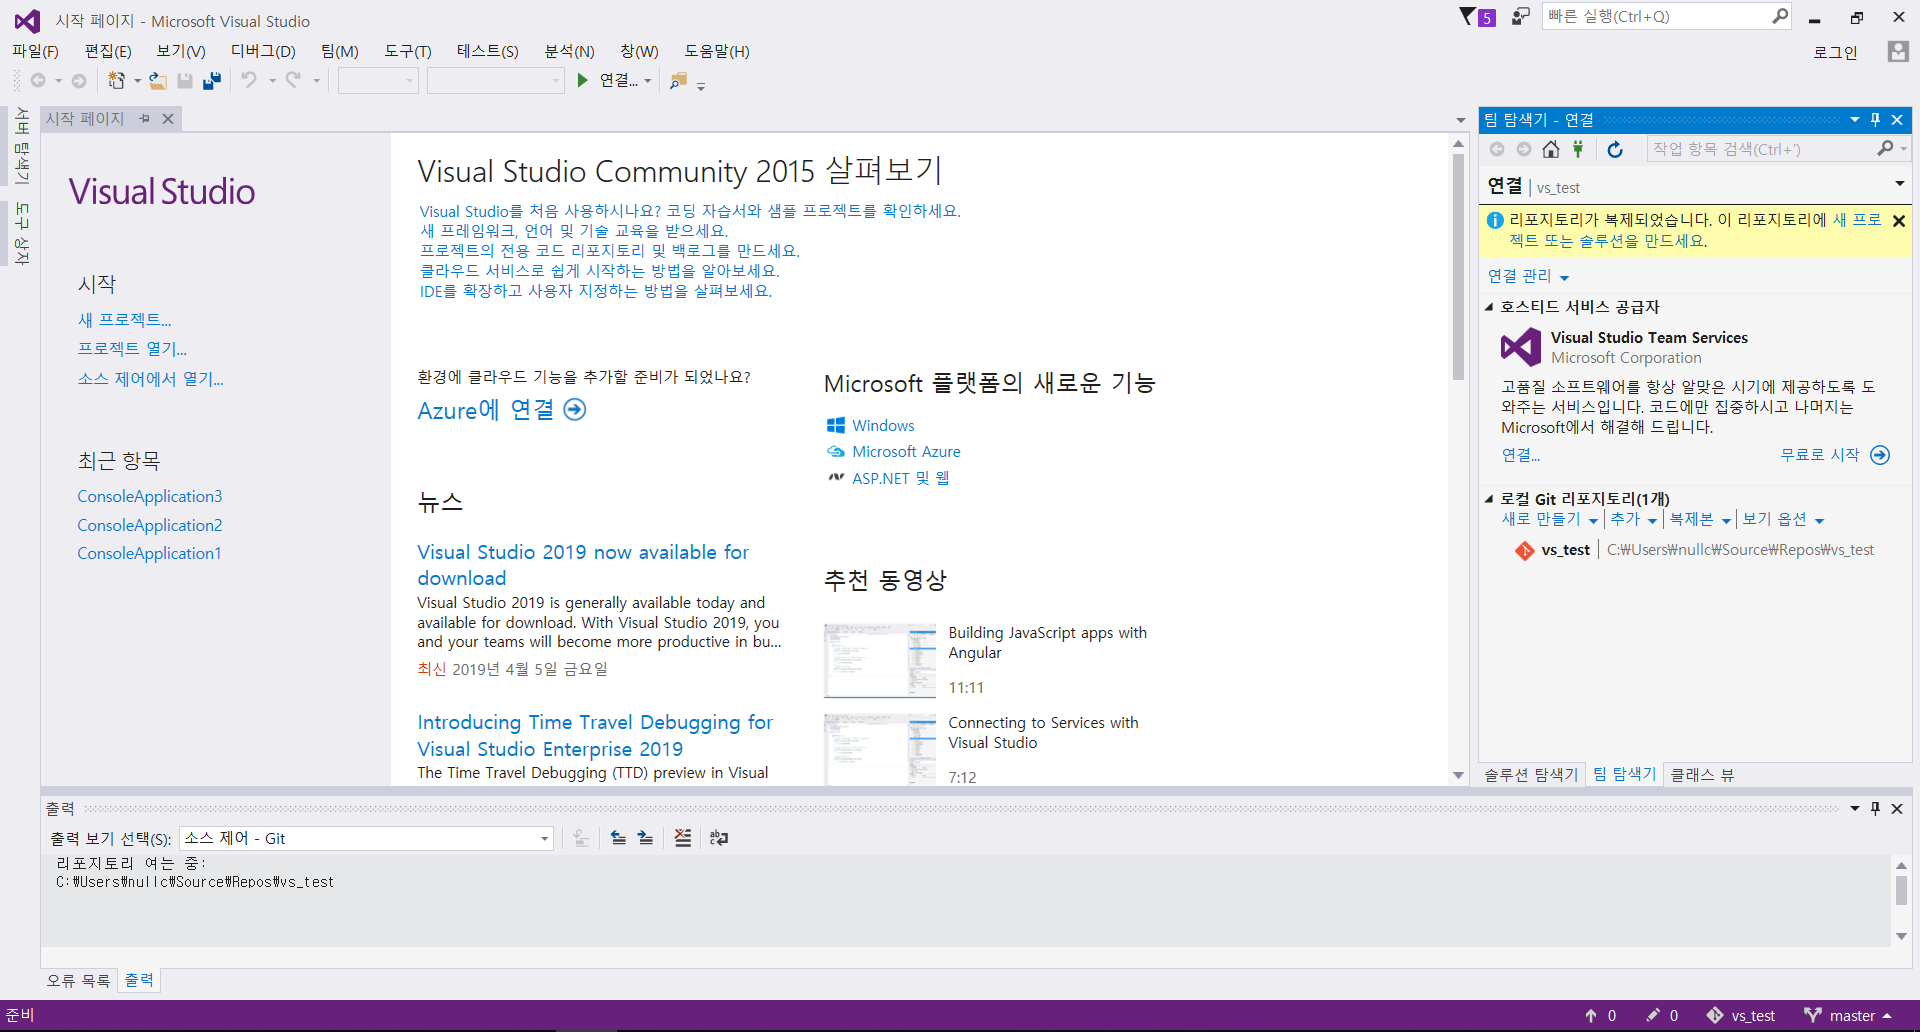
Task: Switch to the 오류 목록 tab
Action: [78, 980]
